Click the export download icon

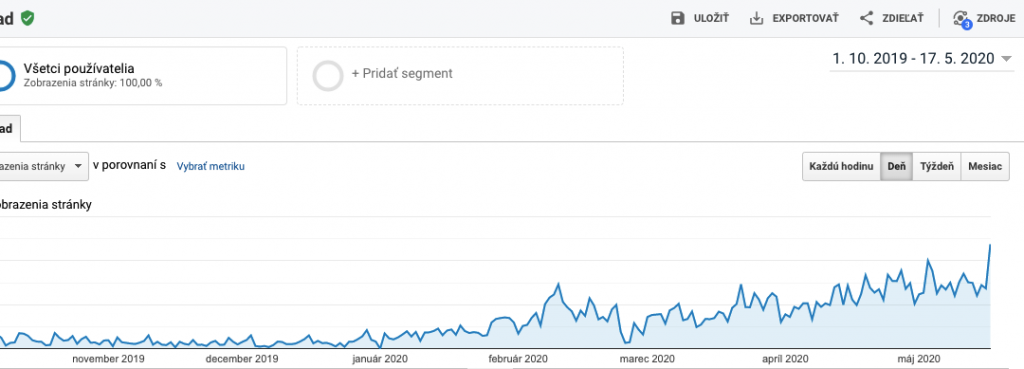click(x=756, y=18)
